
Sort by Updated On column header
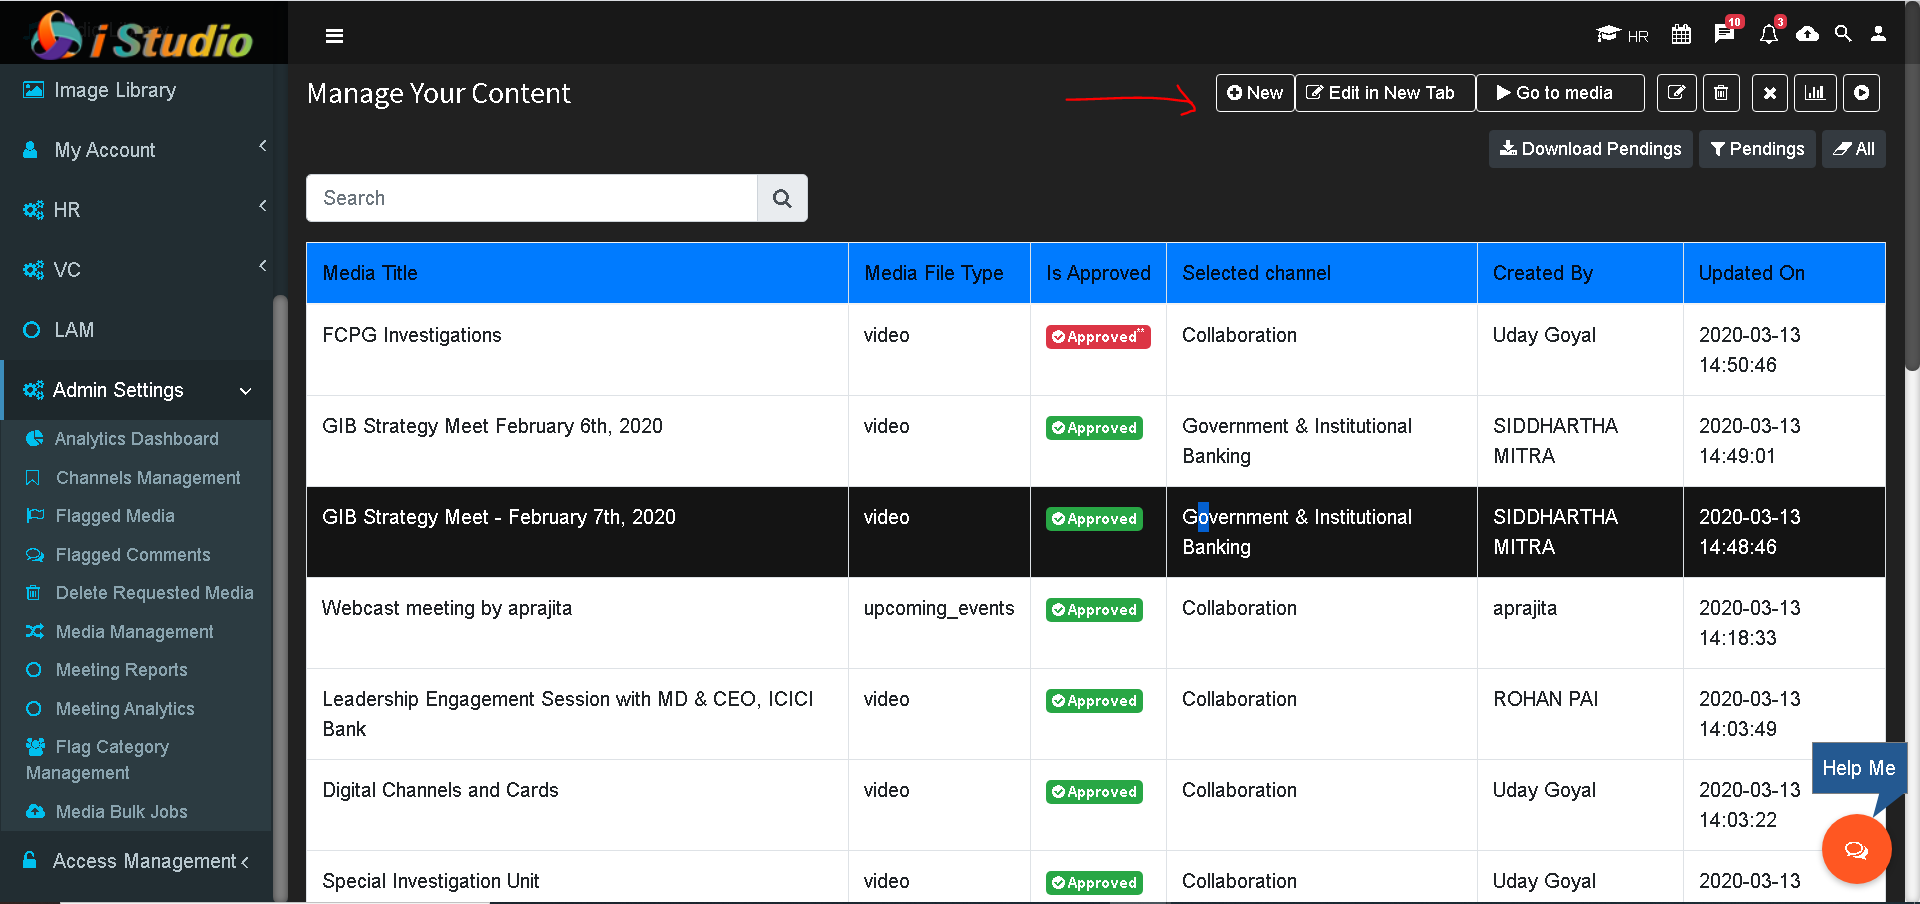[x=1784, y=273]
